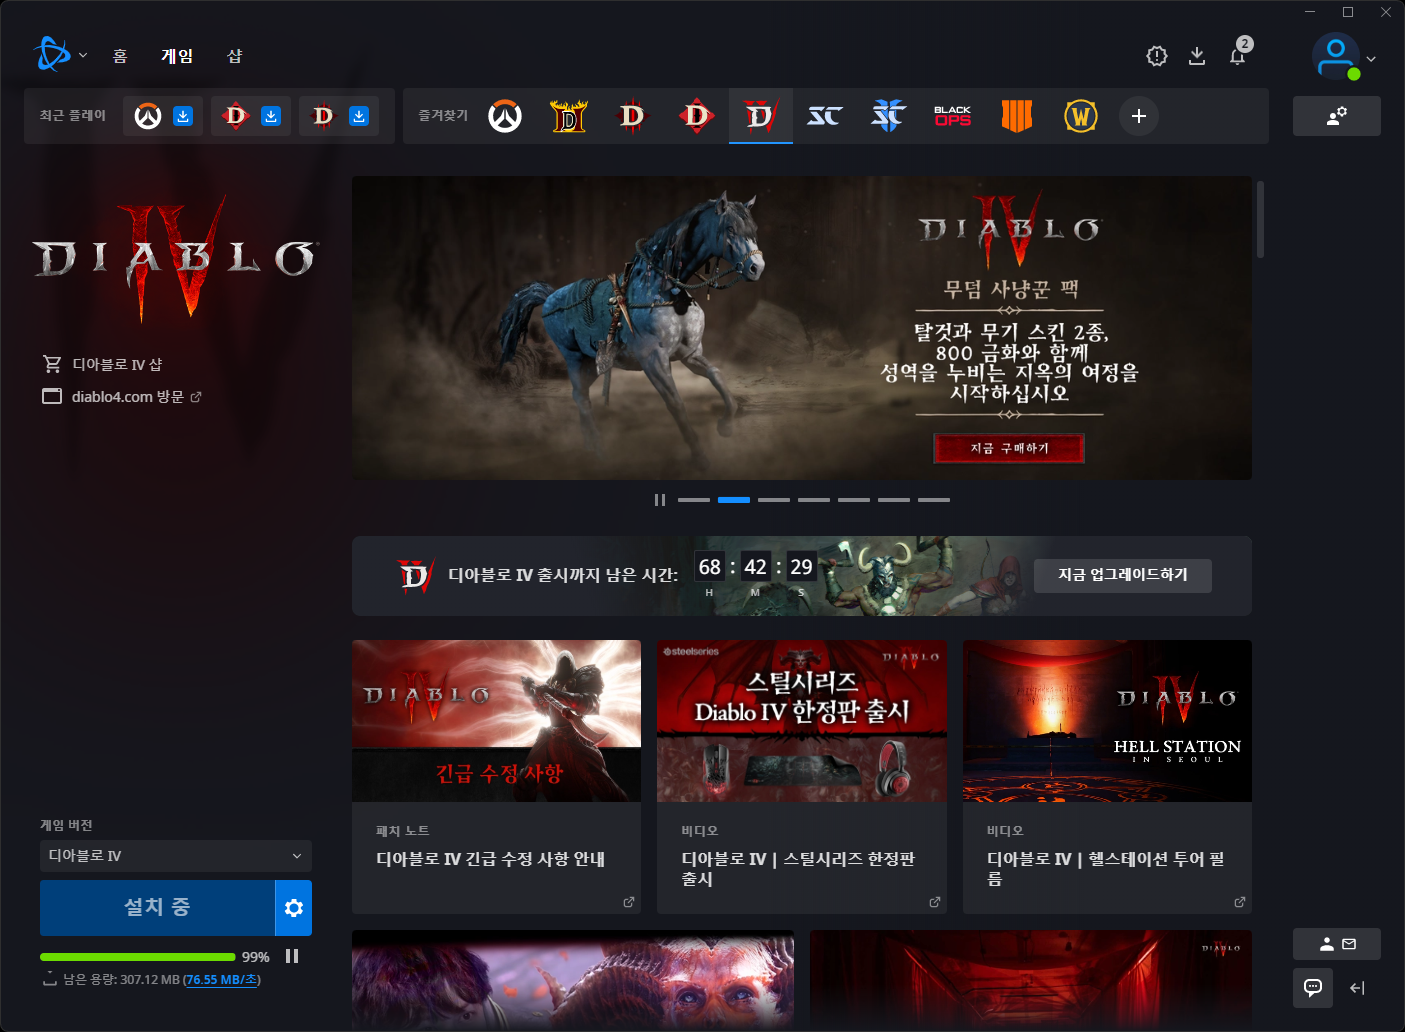Image resolution: width=1405 pixels, height=1032 pixels.
Task: Select Overwatch in favorites bar
Action: tap(505, 116)
